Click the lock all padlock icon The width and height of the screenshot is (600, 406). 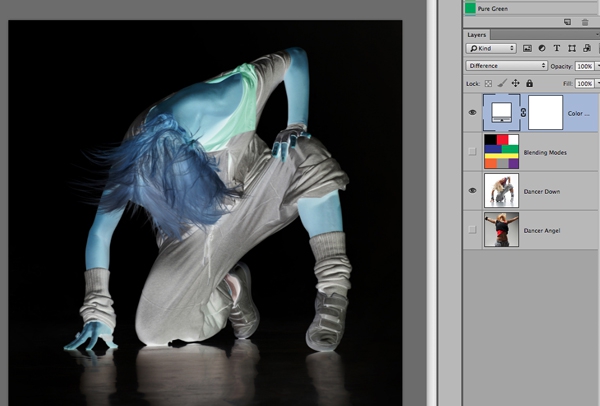click(x=529, y=83)
